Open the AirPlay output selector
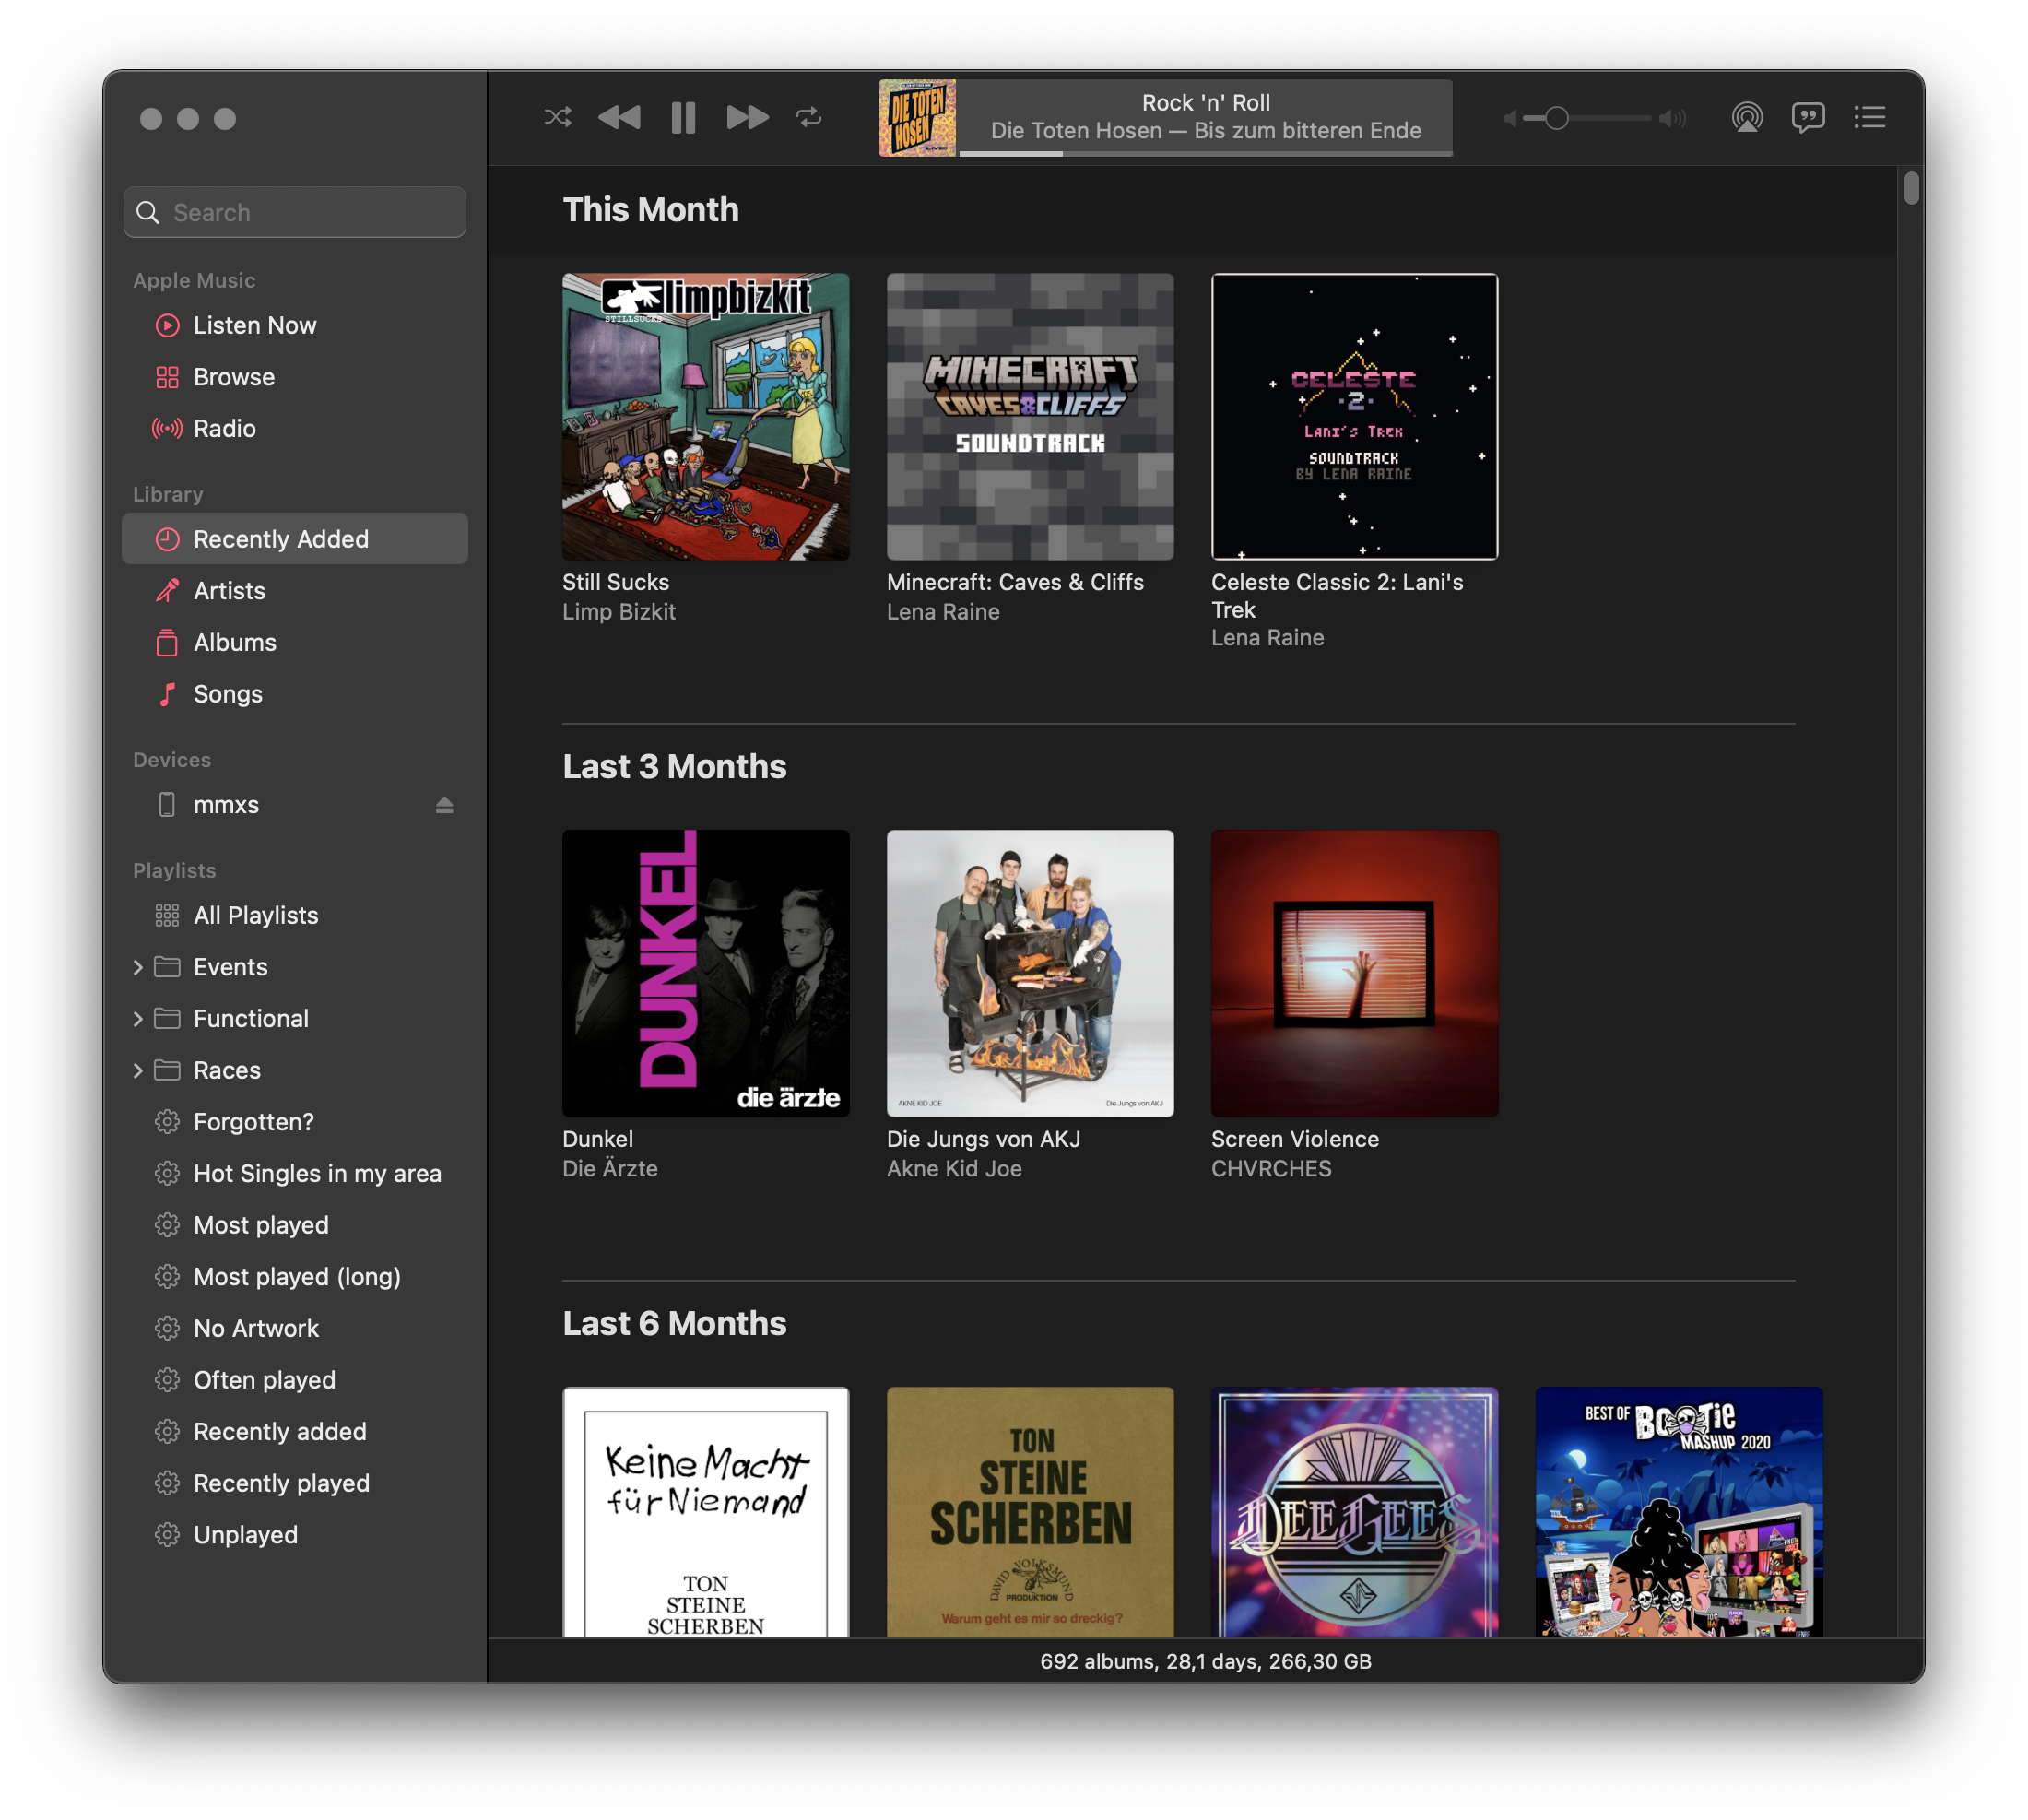This screenshot has width=2028, height=1820. [x=1746, y=118]
